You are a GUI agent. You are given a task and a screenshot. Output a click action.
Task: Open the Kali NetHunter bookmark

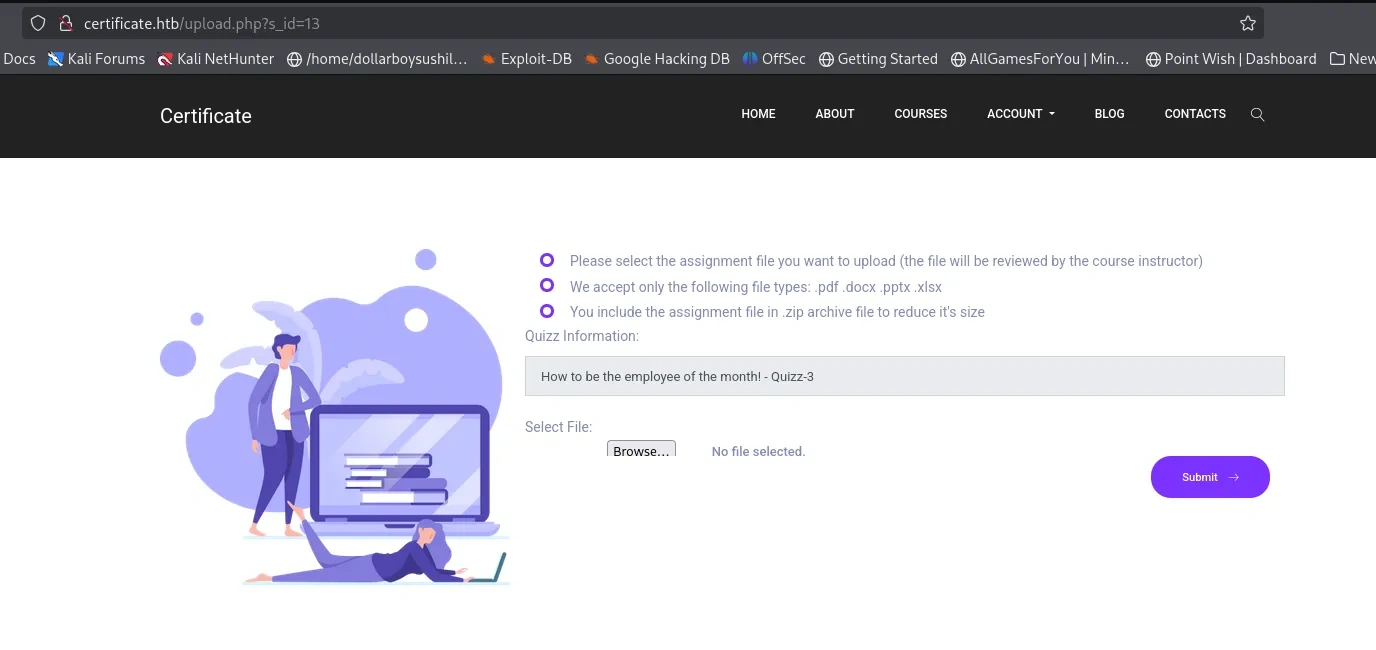pos(215,59)
